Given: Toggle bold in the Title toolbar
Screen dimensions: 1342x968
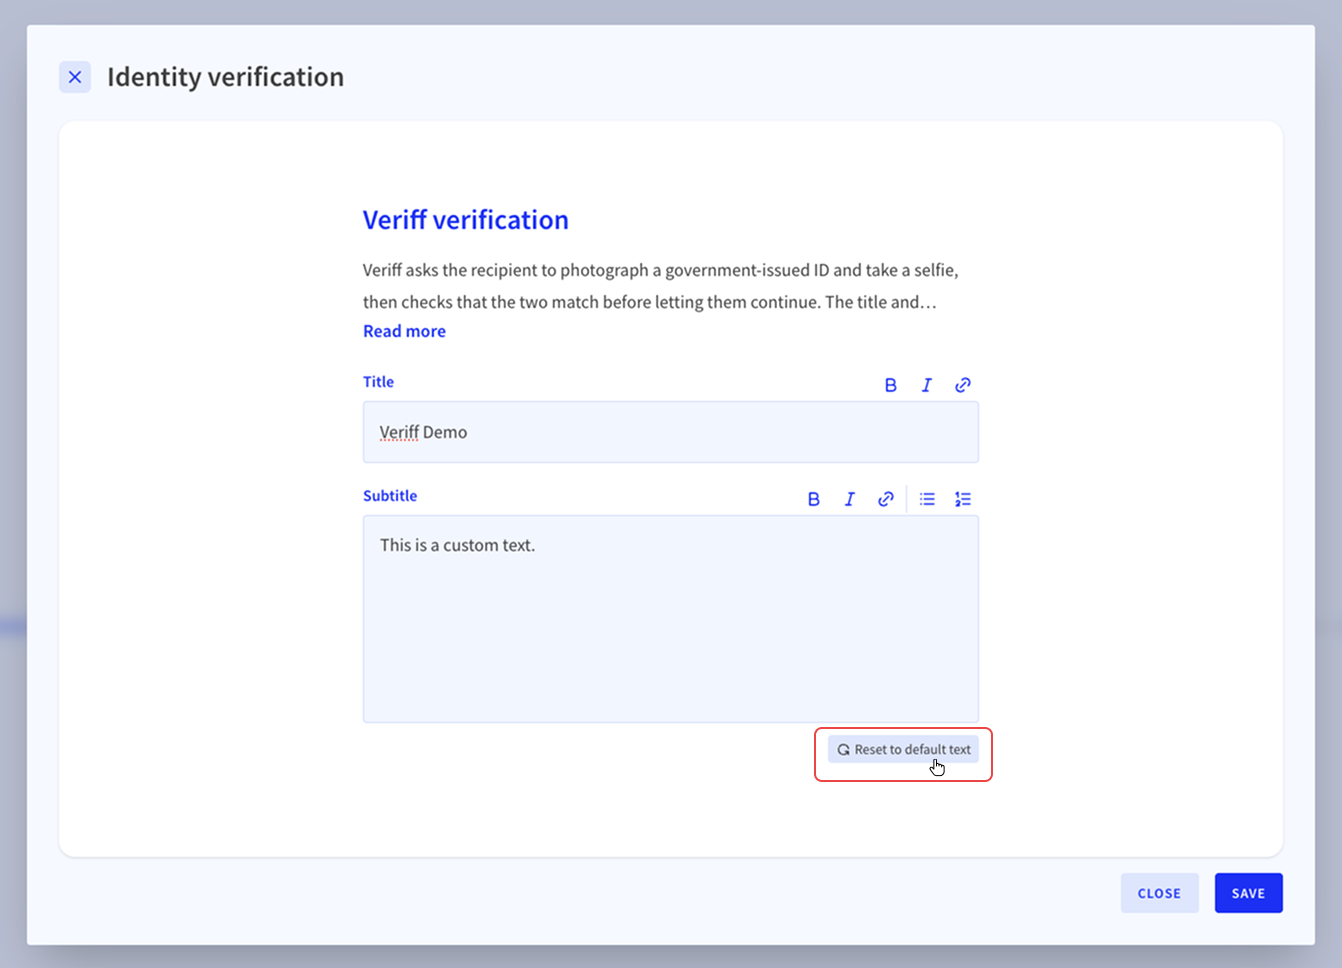Looking at the screenshot, I should 890,385.
